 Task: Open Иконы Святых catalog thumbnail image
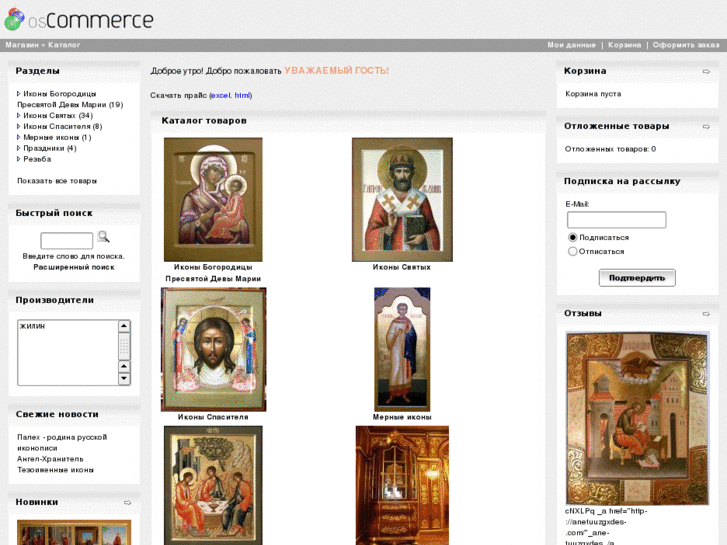click(x=402, y=199)
